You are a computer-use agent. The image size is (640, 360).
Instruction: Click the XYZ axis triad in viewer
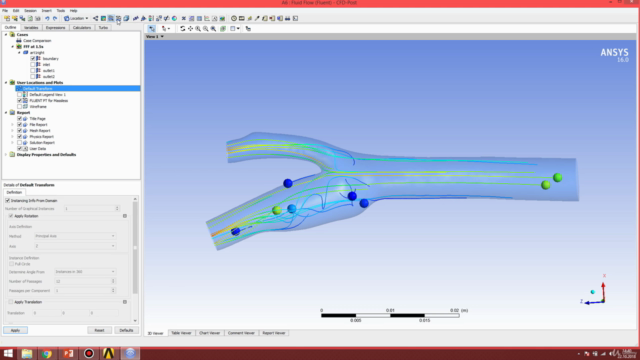coord(594,290)
